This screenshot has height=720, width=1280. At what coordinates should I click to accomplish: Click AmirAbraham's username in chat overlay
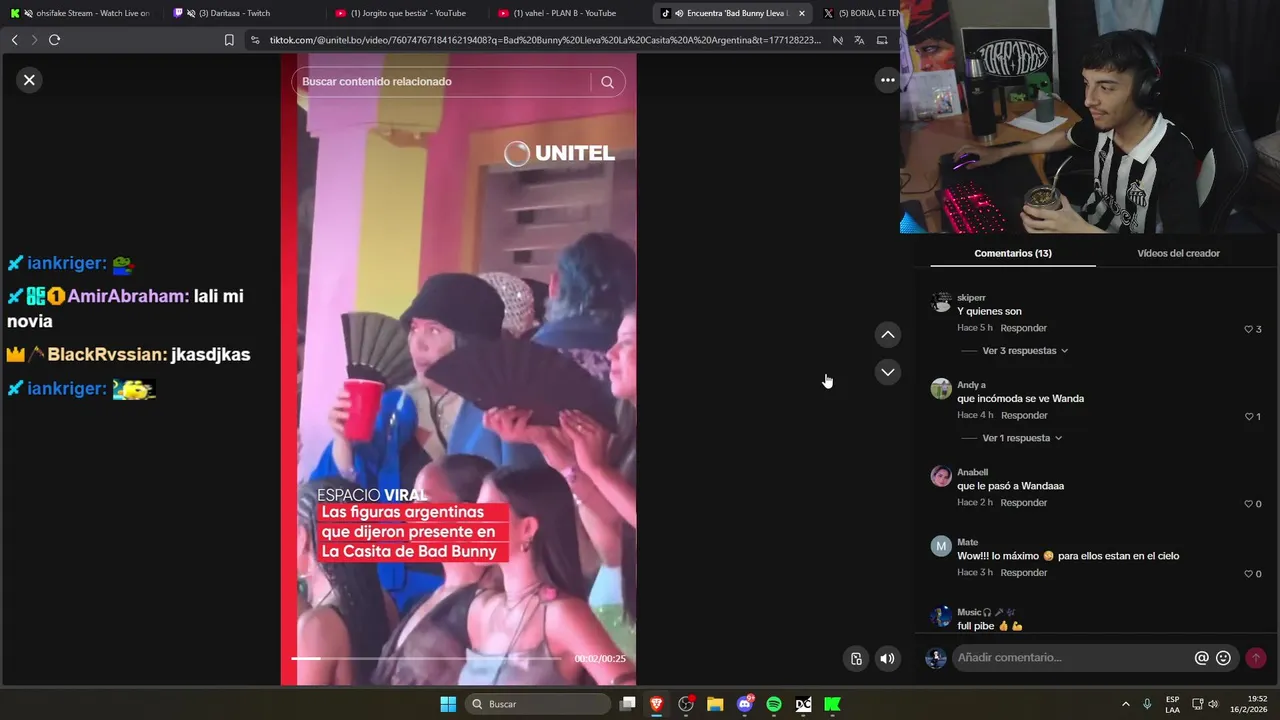128,296
